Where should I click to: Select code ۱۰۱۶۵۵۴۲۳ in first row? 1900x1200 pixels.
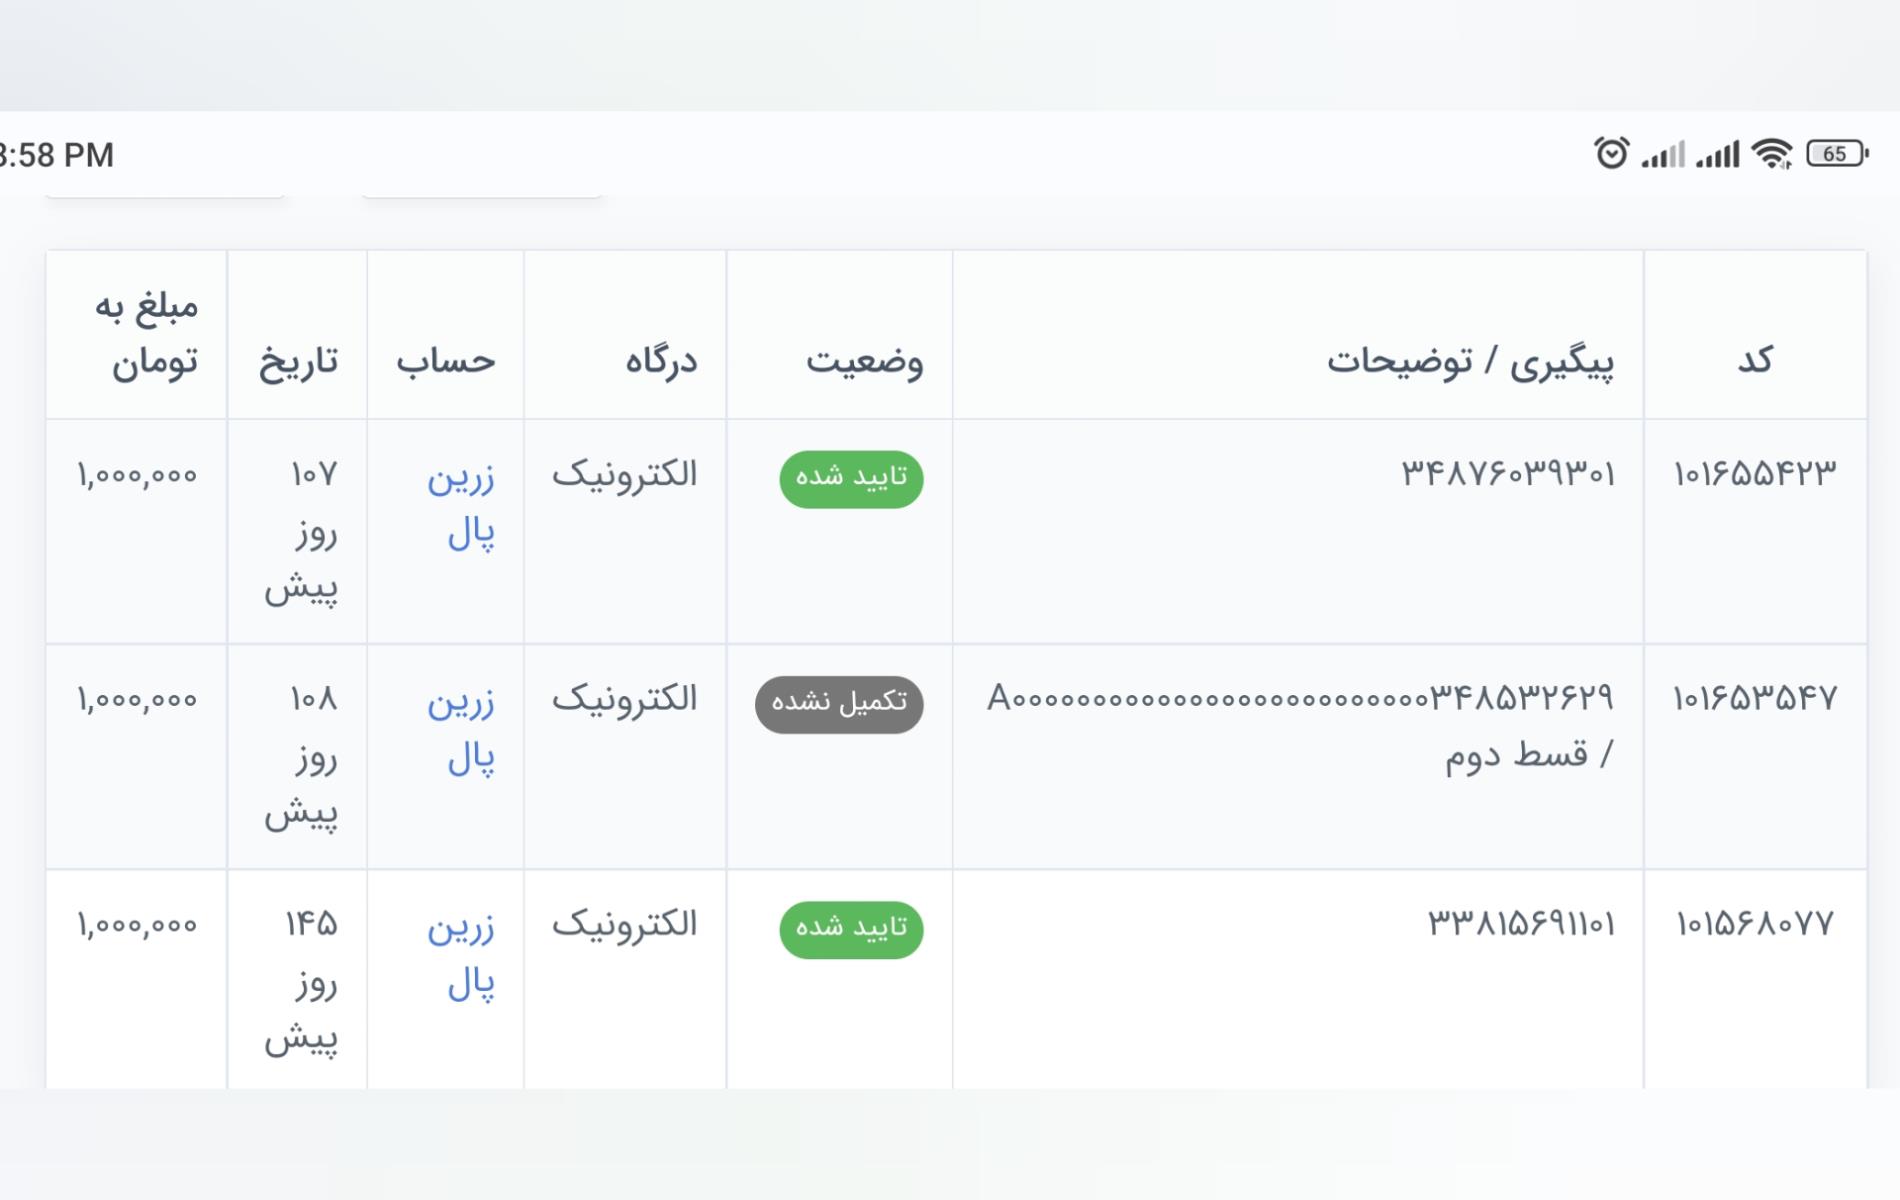(x=1755, y=473)
